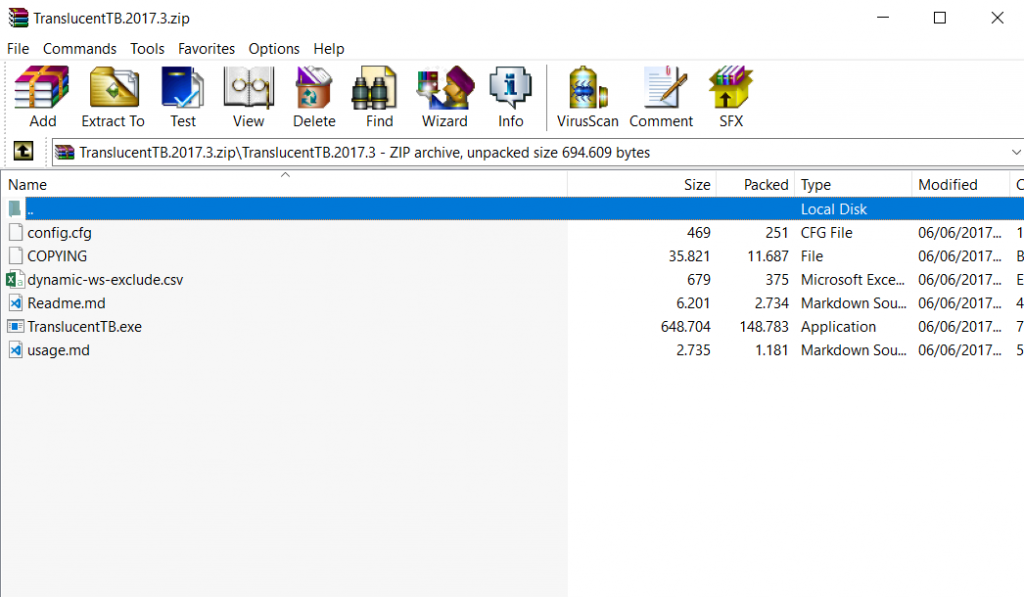Select the usage.md file name
This screenshot has height=597, width=1024.
(x=58, y=350)
